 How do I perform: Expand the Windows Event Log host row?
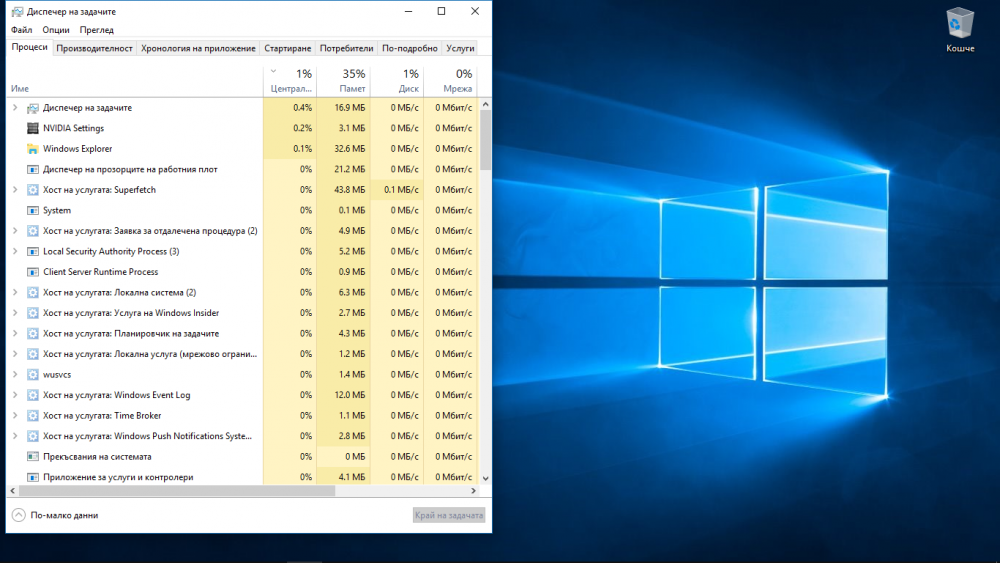[x=15, y=395]
